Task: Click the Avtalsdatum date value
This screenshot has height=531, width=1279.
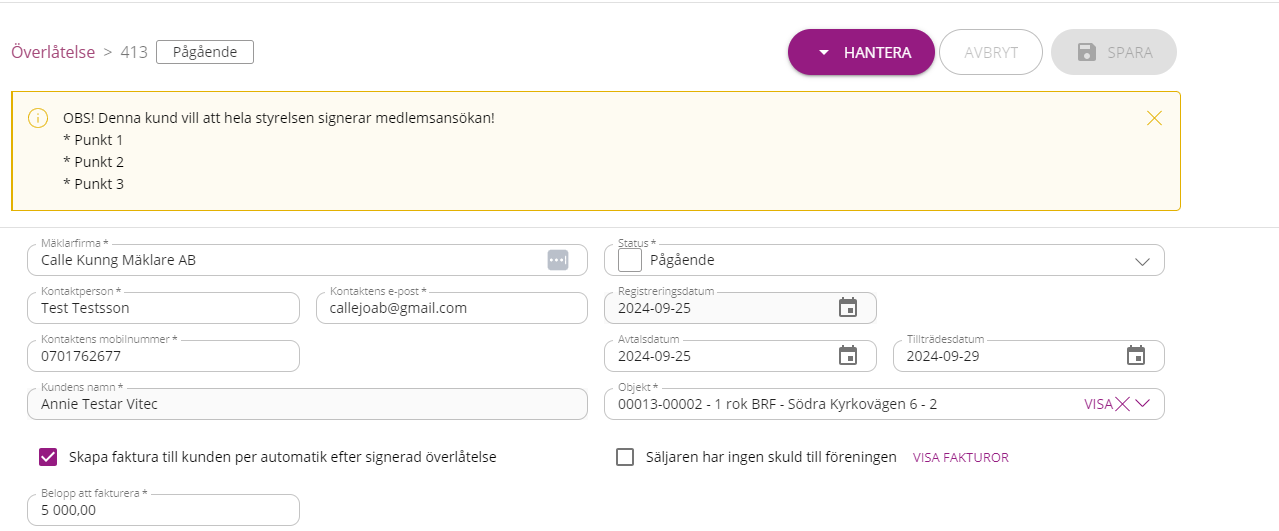Action: [x=654, y=356]
